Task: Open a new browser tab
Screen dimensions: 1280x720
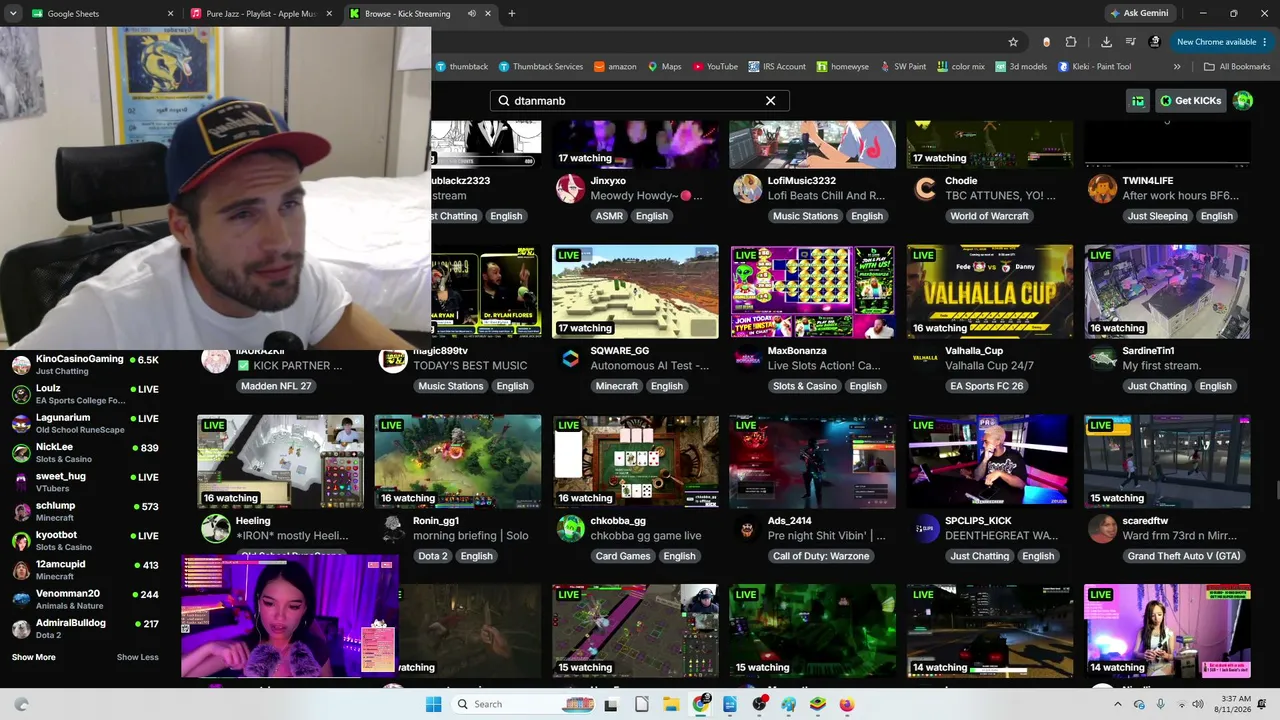Action: (x=511, y=14)
